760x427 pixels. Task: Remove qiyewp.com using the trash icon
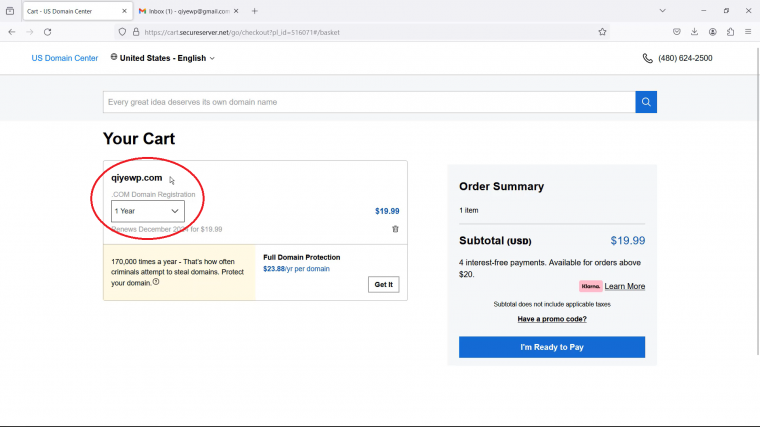[395, 229]
